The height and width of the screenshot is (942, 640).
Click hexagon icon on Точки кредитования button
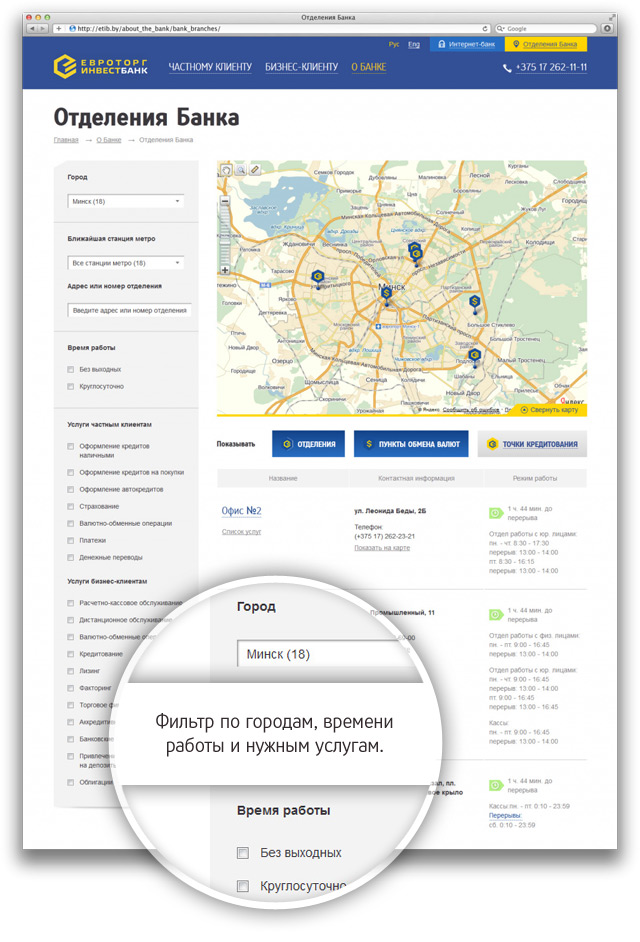click(492, 444)
